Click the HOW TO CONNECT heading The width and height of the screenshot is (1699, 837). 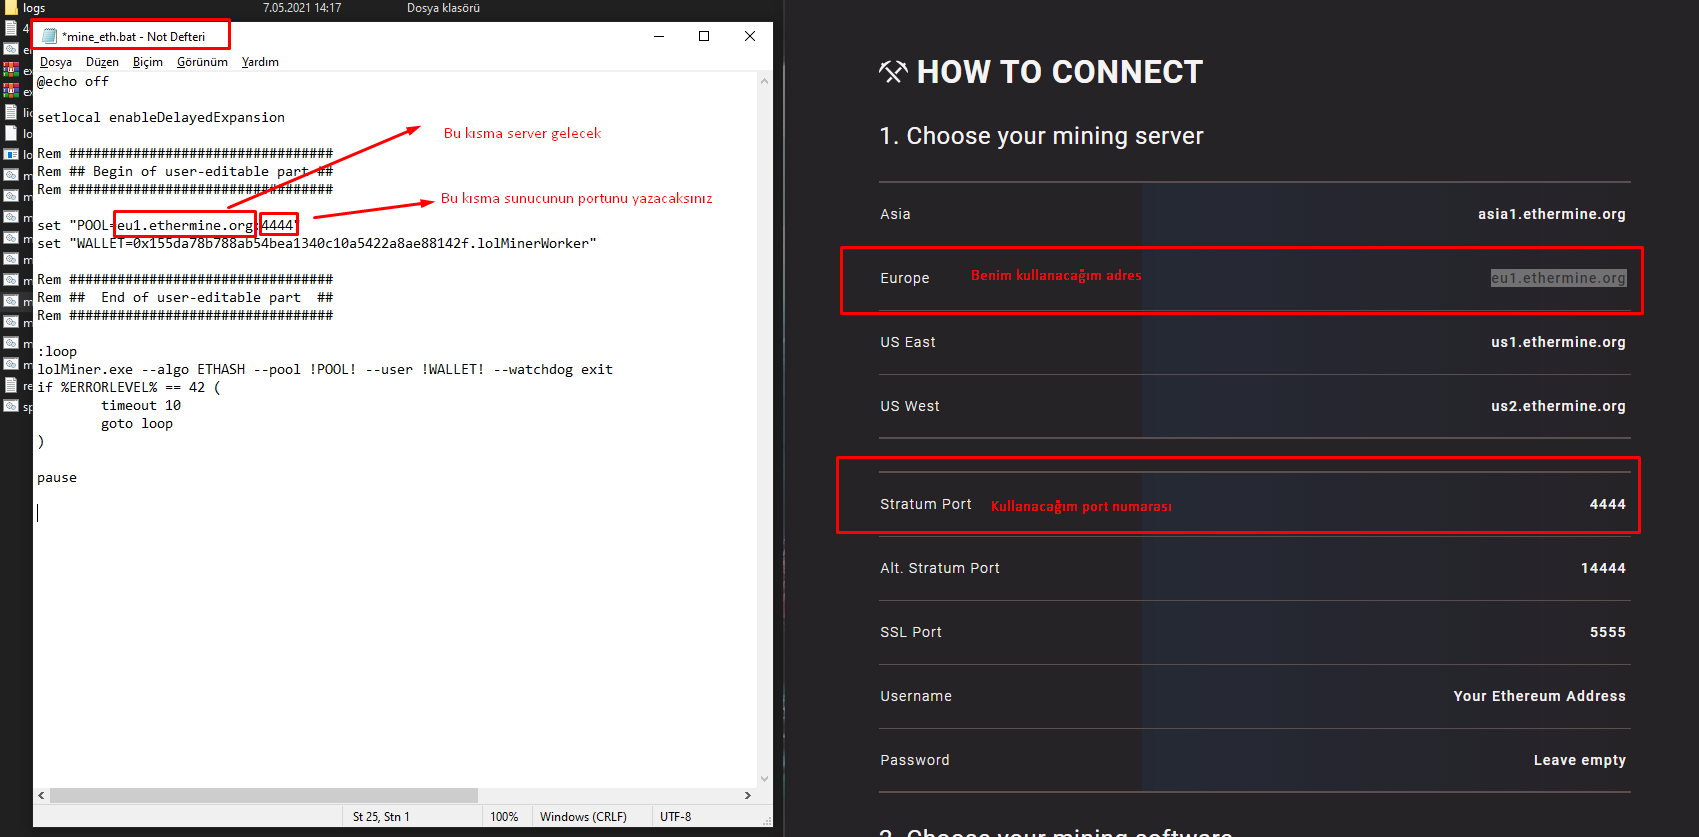coord(1059,72)
